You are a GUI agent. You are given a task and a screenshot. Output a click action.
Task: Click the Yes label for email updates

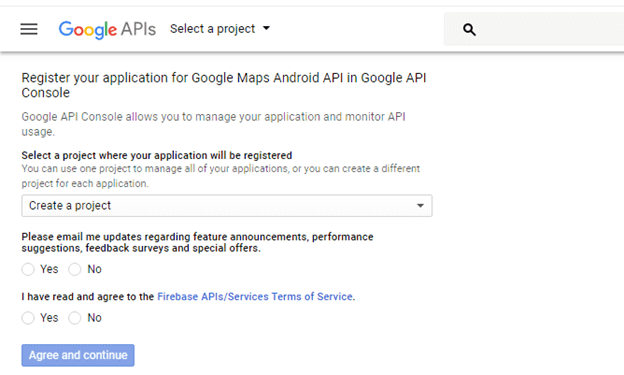[x=49, y=269]
